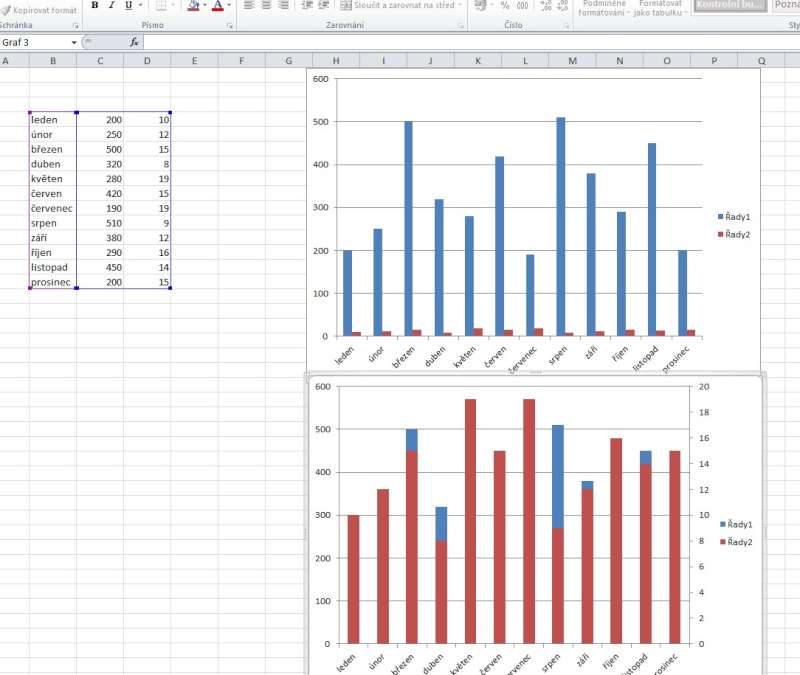This screenshot has height=675, width=800.
Task: Apply Italic formatting from the ribbon
Action: [111, 5]
